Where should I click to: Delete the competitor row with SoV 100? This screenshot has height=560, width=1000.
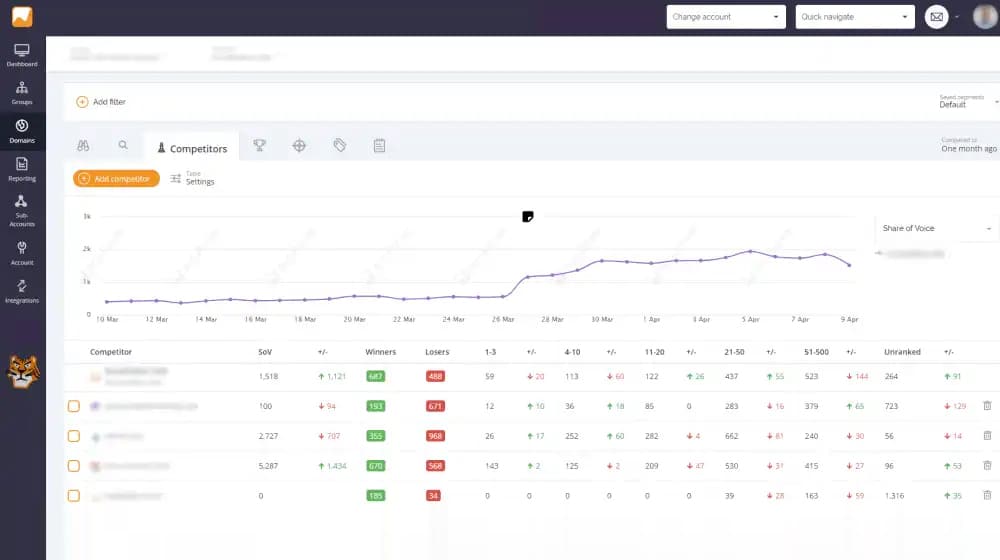[x=987, y=406]
